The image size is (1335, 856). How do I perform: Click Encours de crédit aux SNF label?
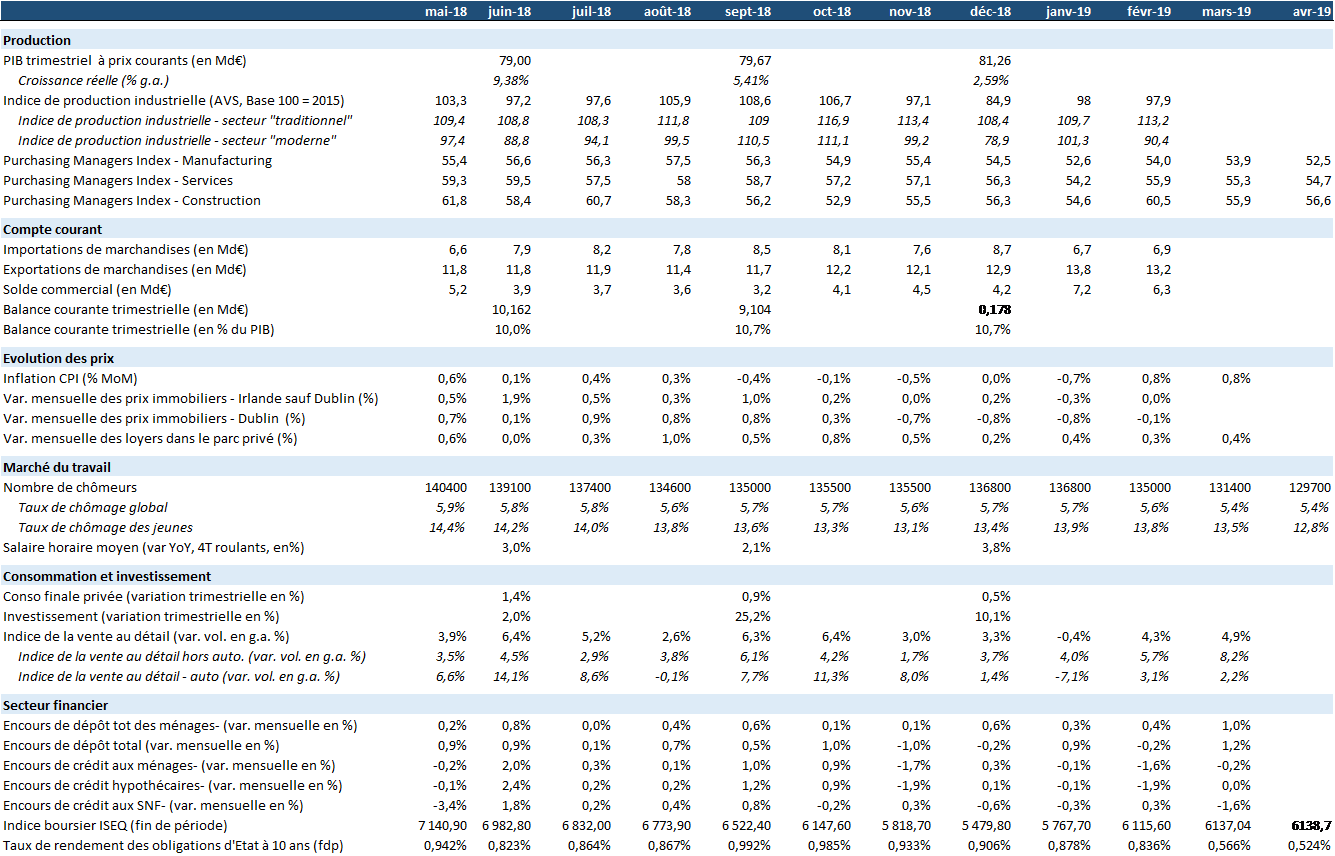153,805
